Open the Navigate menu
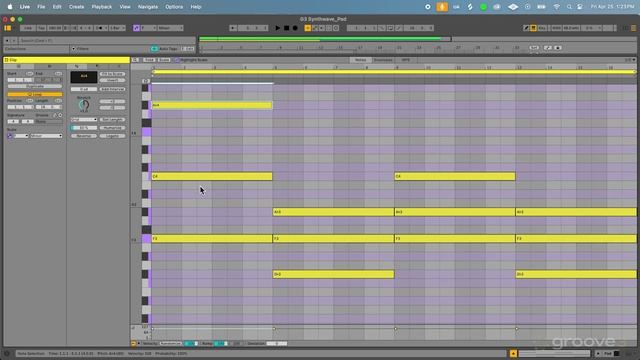The image size is (640, 360). pyautogui.click(x=147, y=7)
